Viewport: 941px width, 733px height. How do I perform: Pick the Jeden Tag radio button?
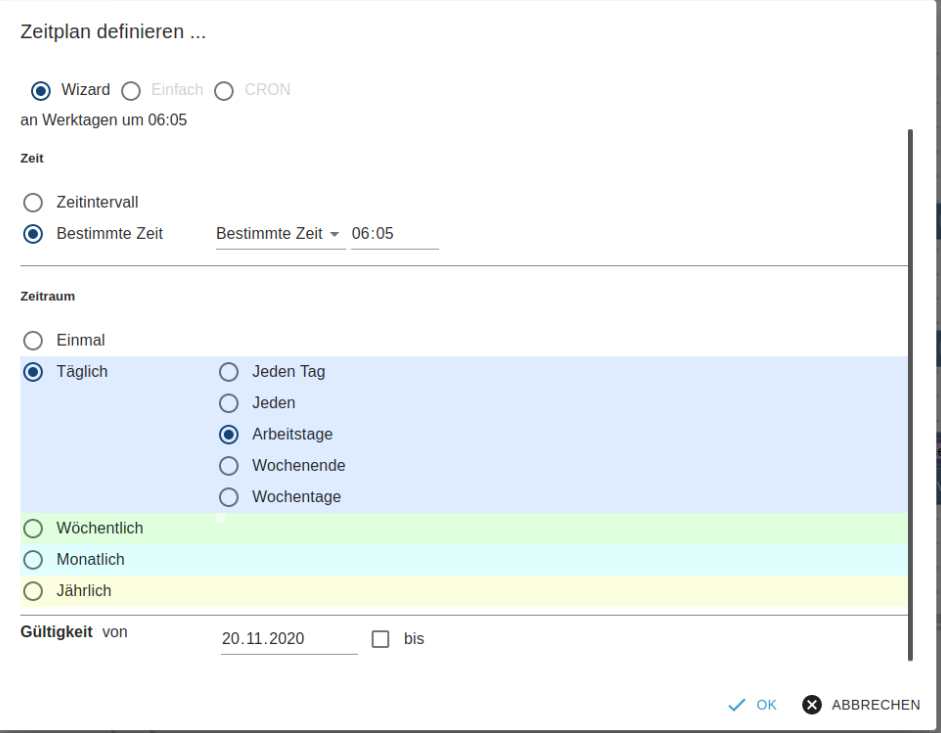click(x=229, y=372)
